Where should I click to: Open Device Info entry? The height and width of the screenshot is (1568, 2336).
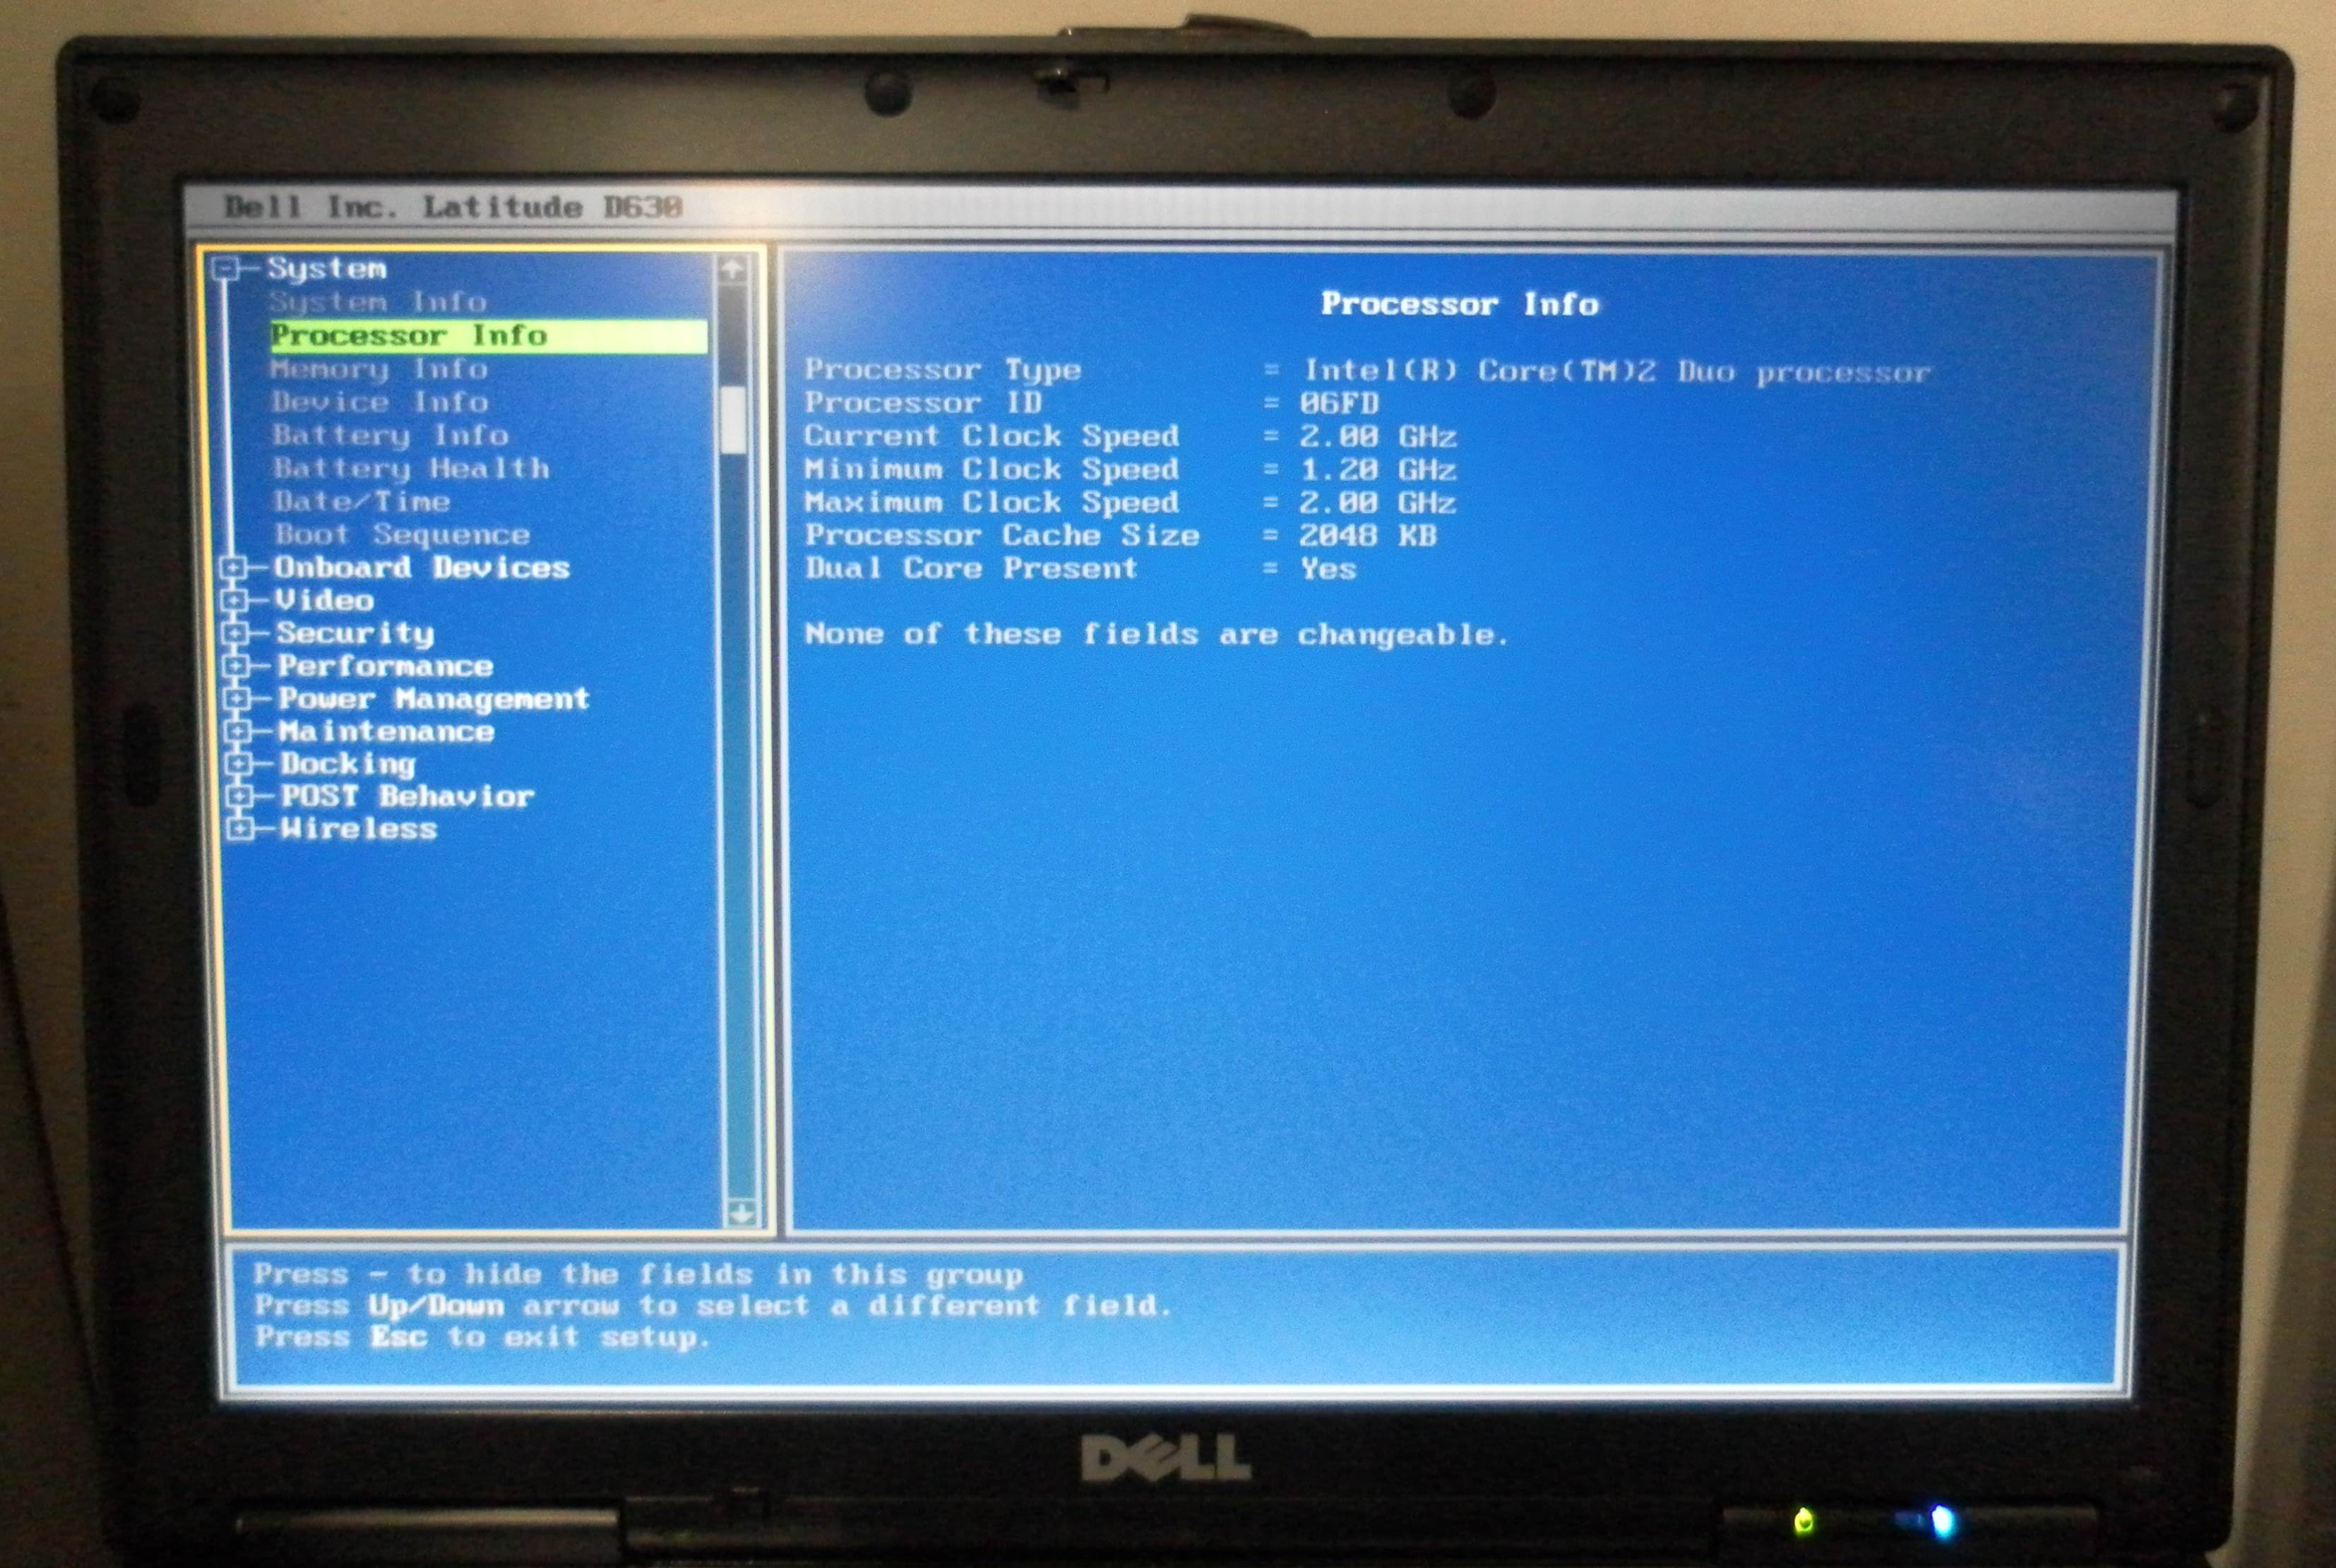(x=380, y=402)
